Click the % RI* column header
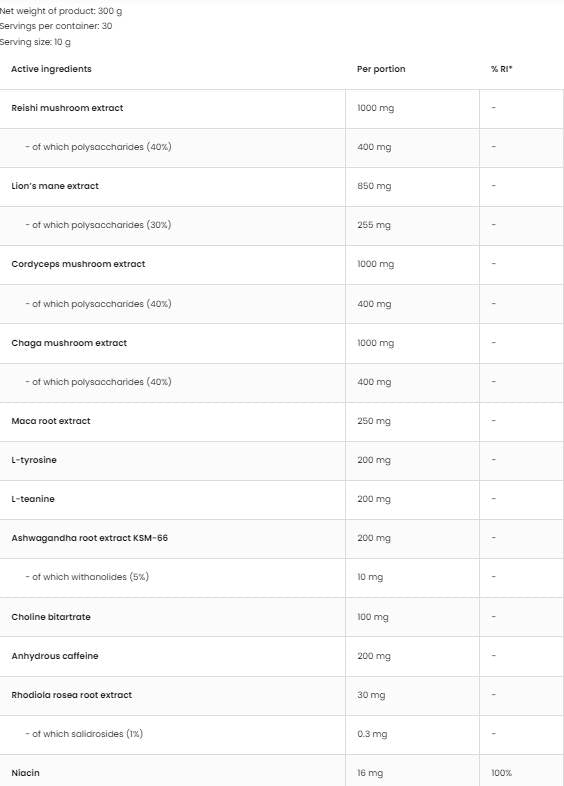The width and height of the screenshot is (564, 786). click(502, 69)
